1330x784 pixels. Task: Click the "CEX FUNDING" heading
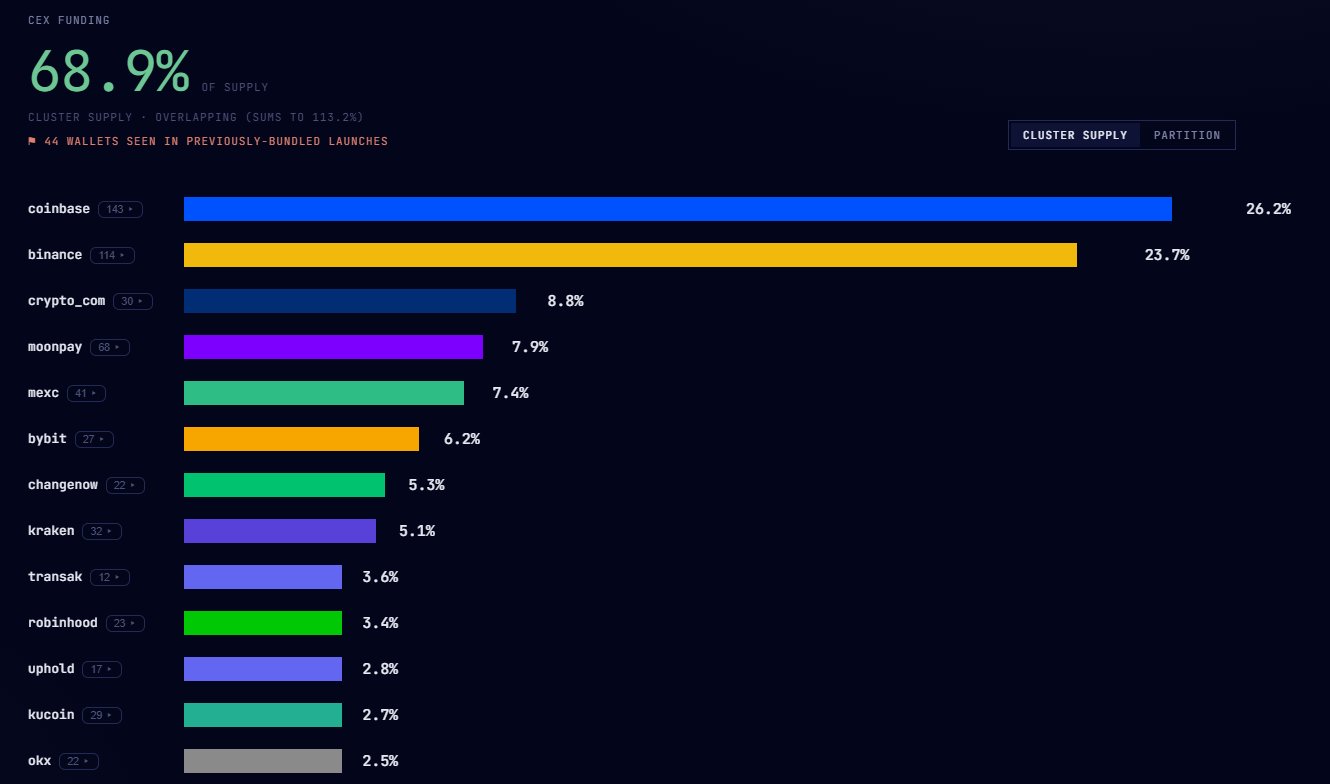pyautogui.click(x=69, y=20)
